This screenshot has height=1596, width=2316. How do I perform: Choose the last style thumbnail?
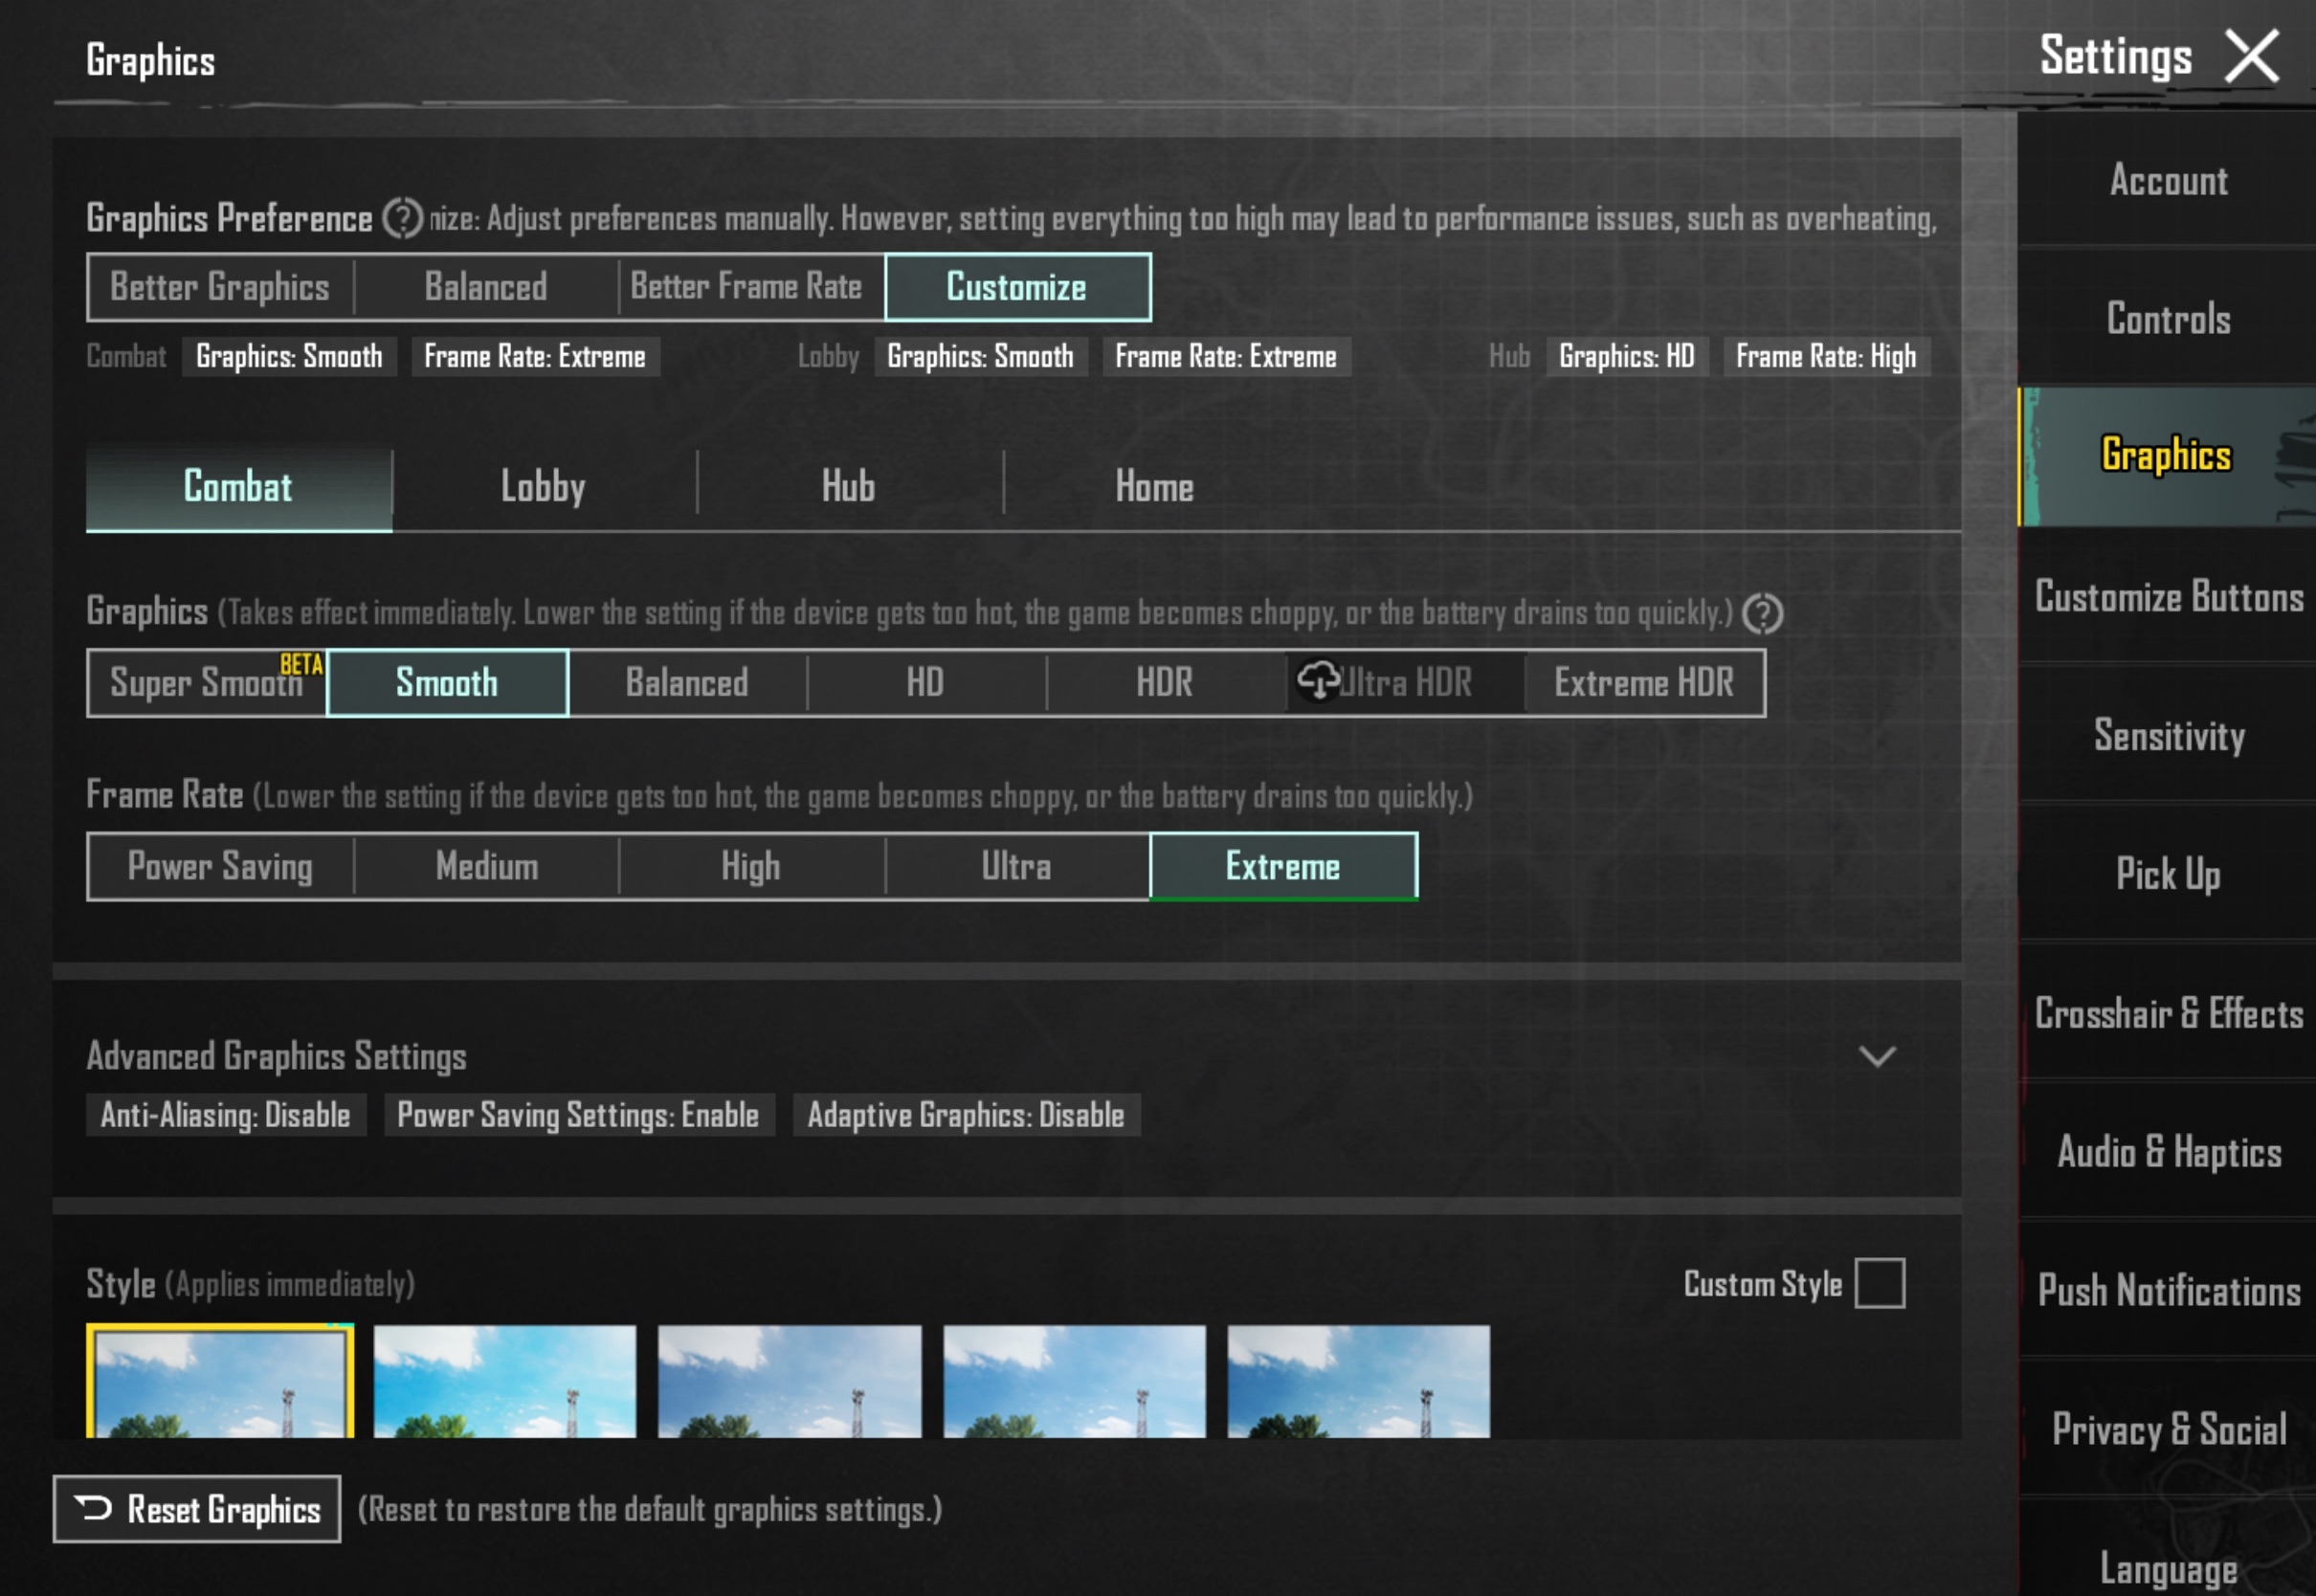(x=1358, y=1381)
